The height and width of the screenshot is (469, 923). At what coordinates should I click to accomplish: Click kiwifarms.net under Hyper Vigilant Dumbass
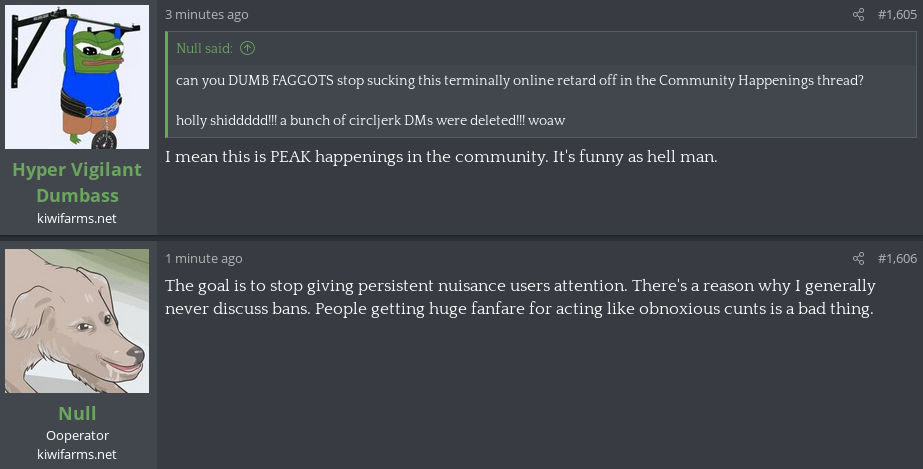pos(77,218)
